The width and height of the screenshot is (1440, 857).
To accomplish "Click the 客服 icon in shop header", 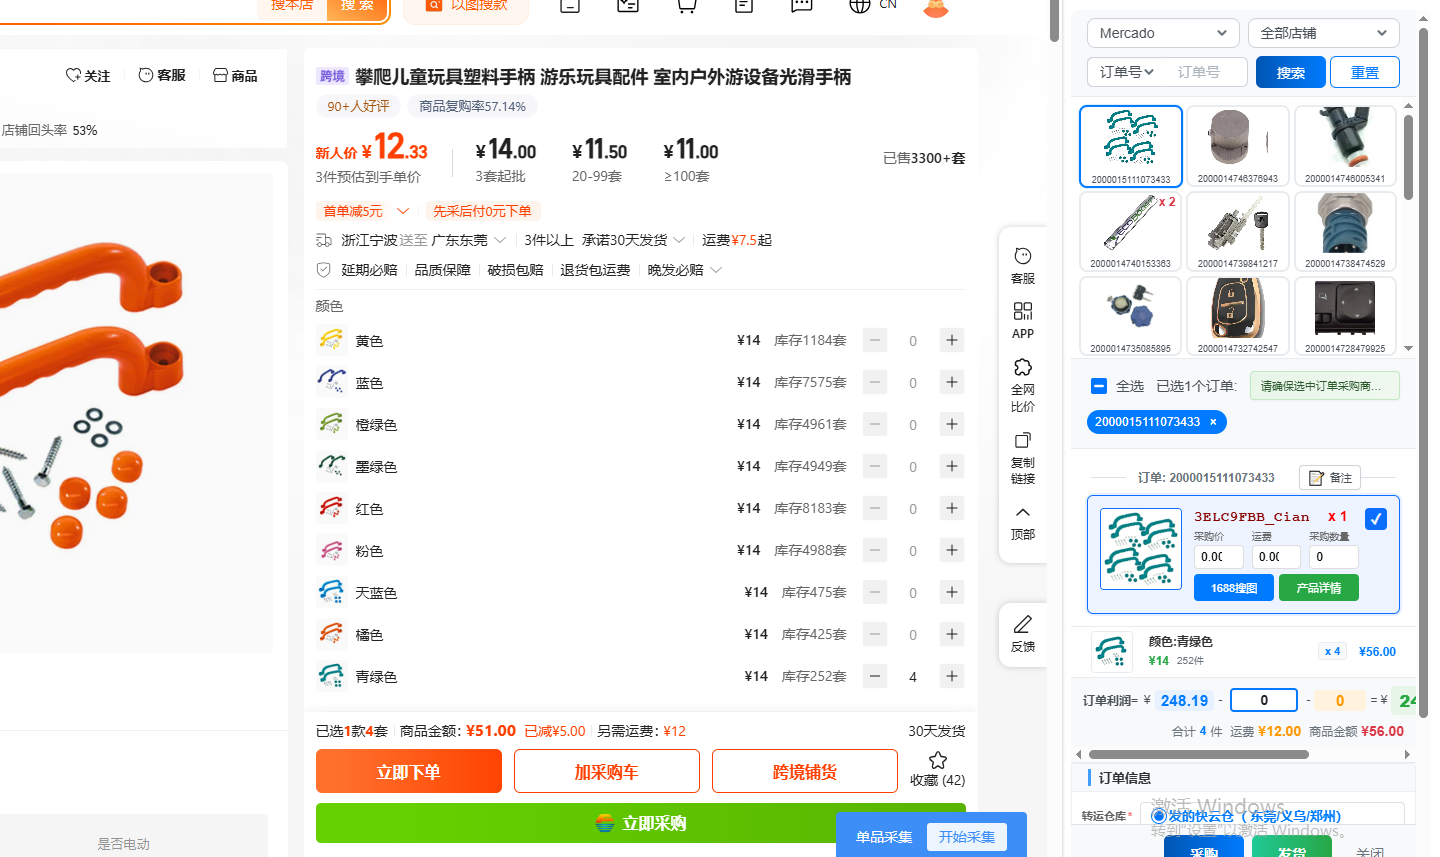I will pyautogui.click(x=146, y=75).
